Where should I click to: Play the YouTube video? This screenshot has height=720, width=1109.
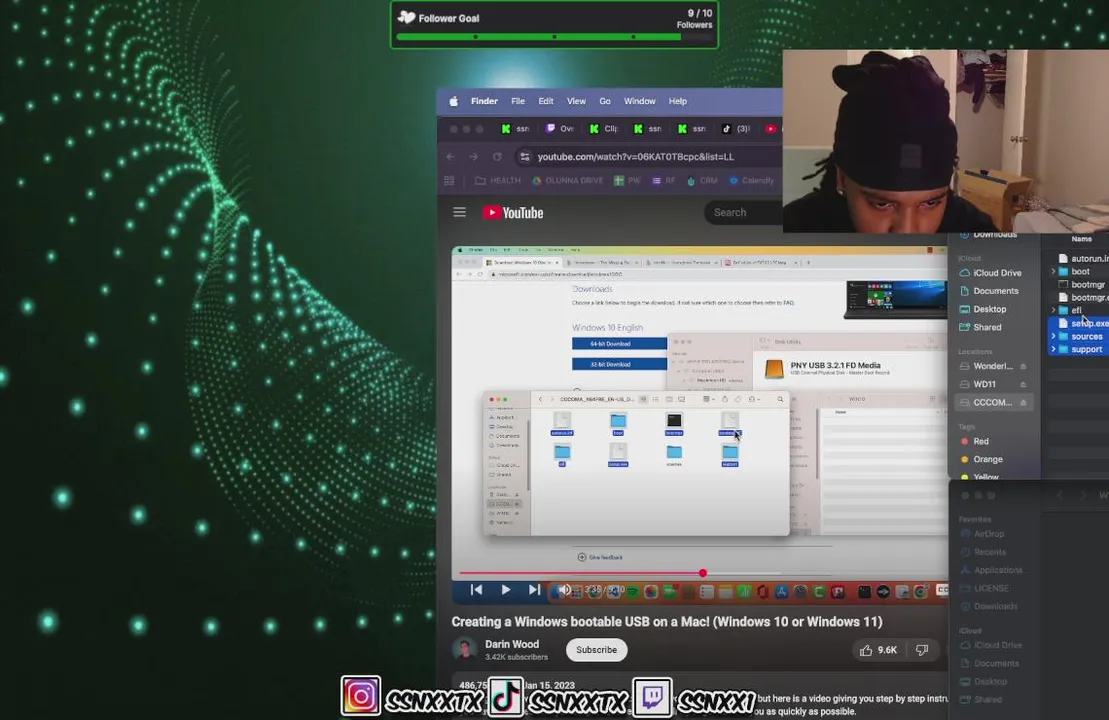tap(506, 589)
